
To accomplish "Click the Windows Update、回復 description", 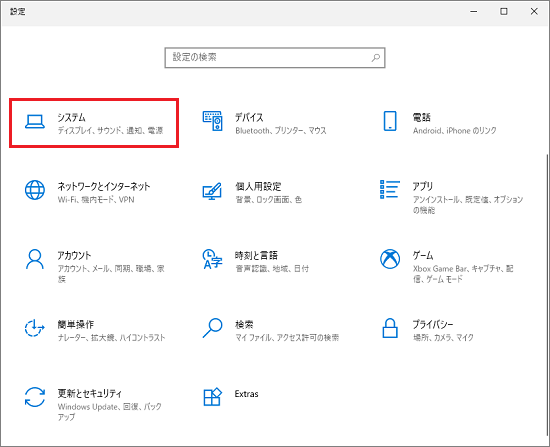I will [x=109, y=412].
